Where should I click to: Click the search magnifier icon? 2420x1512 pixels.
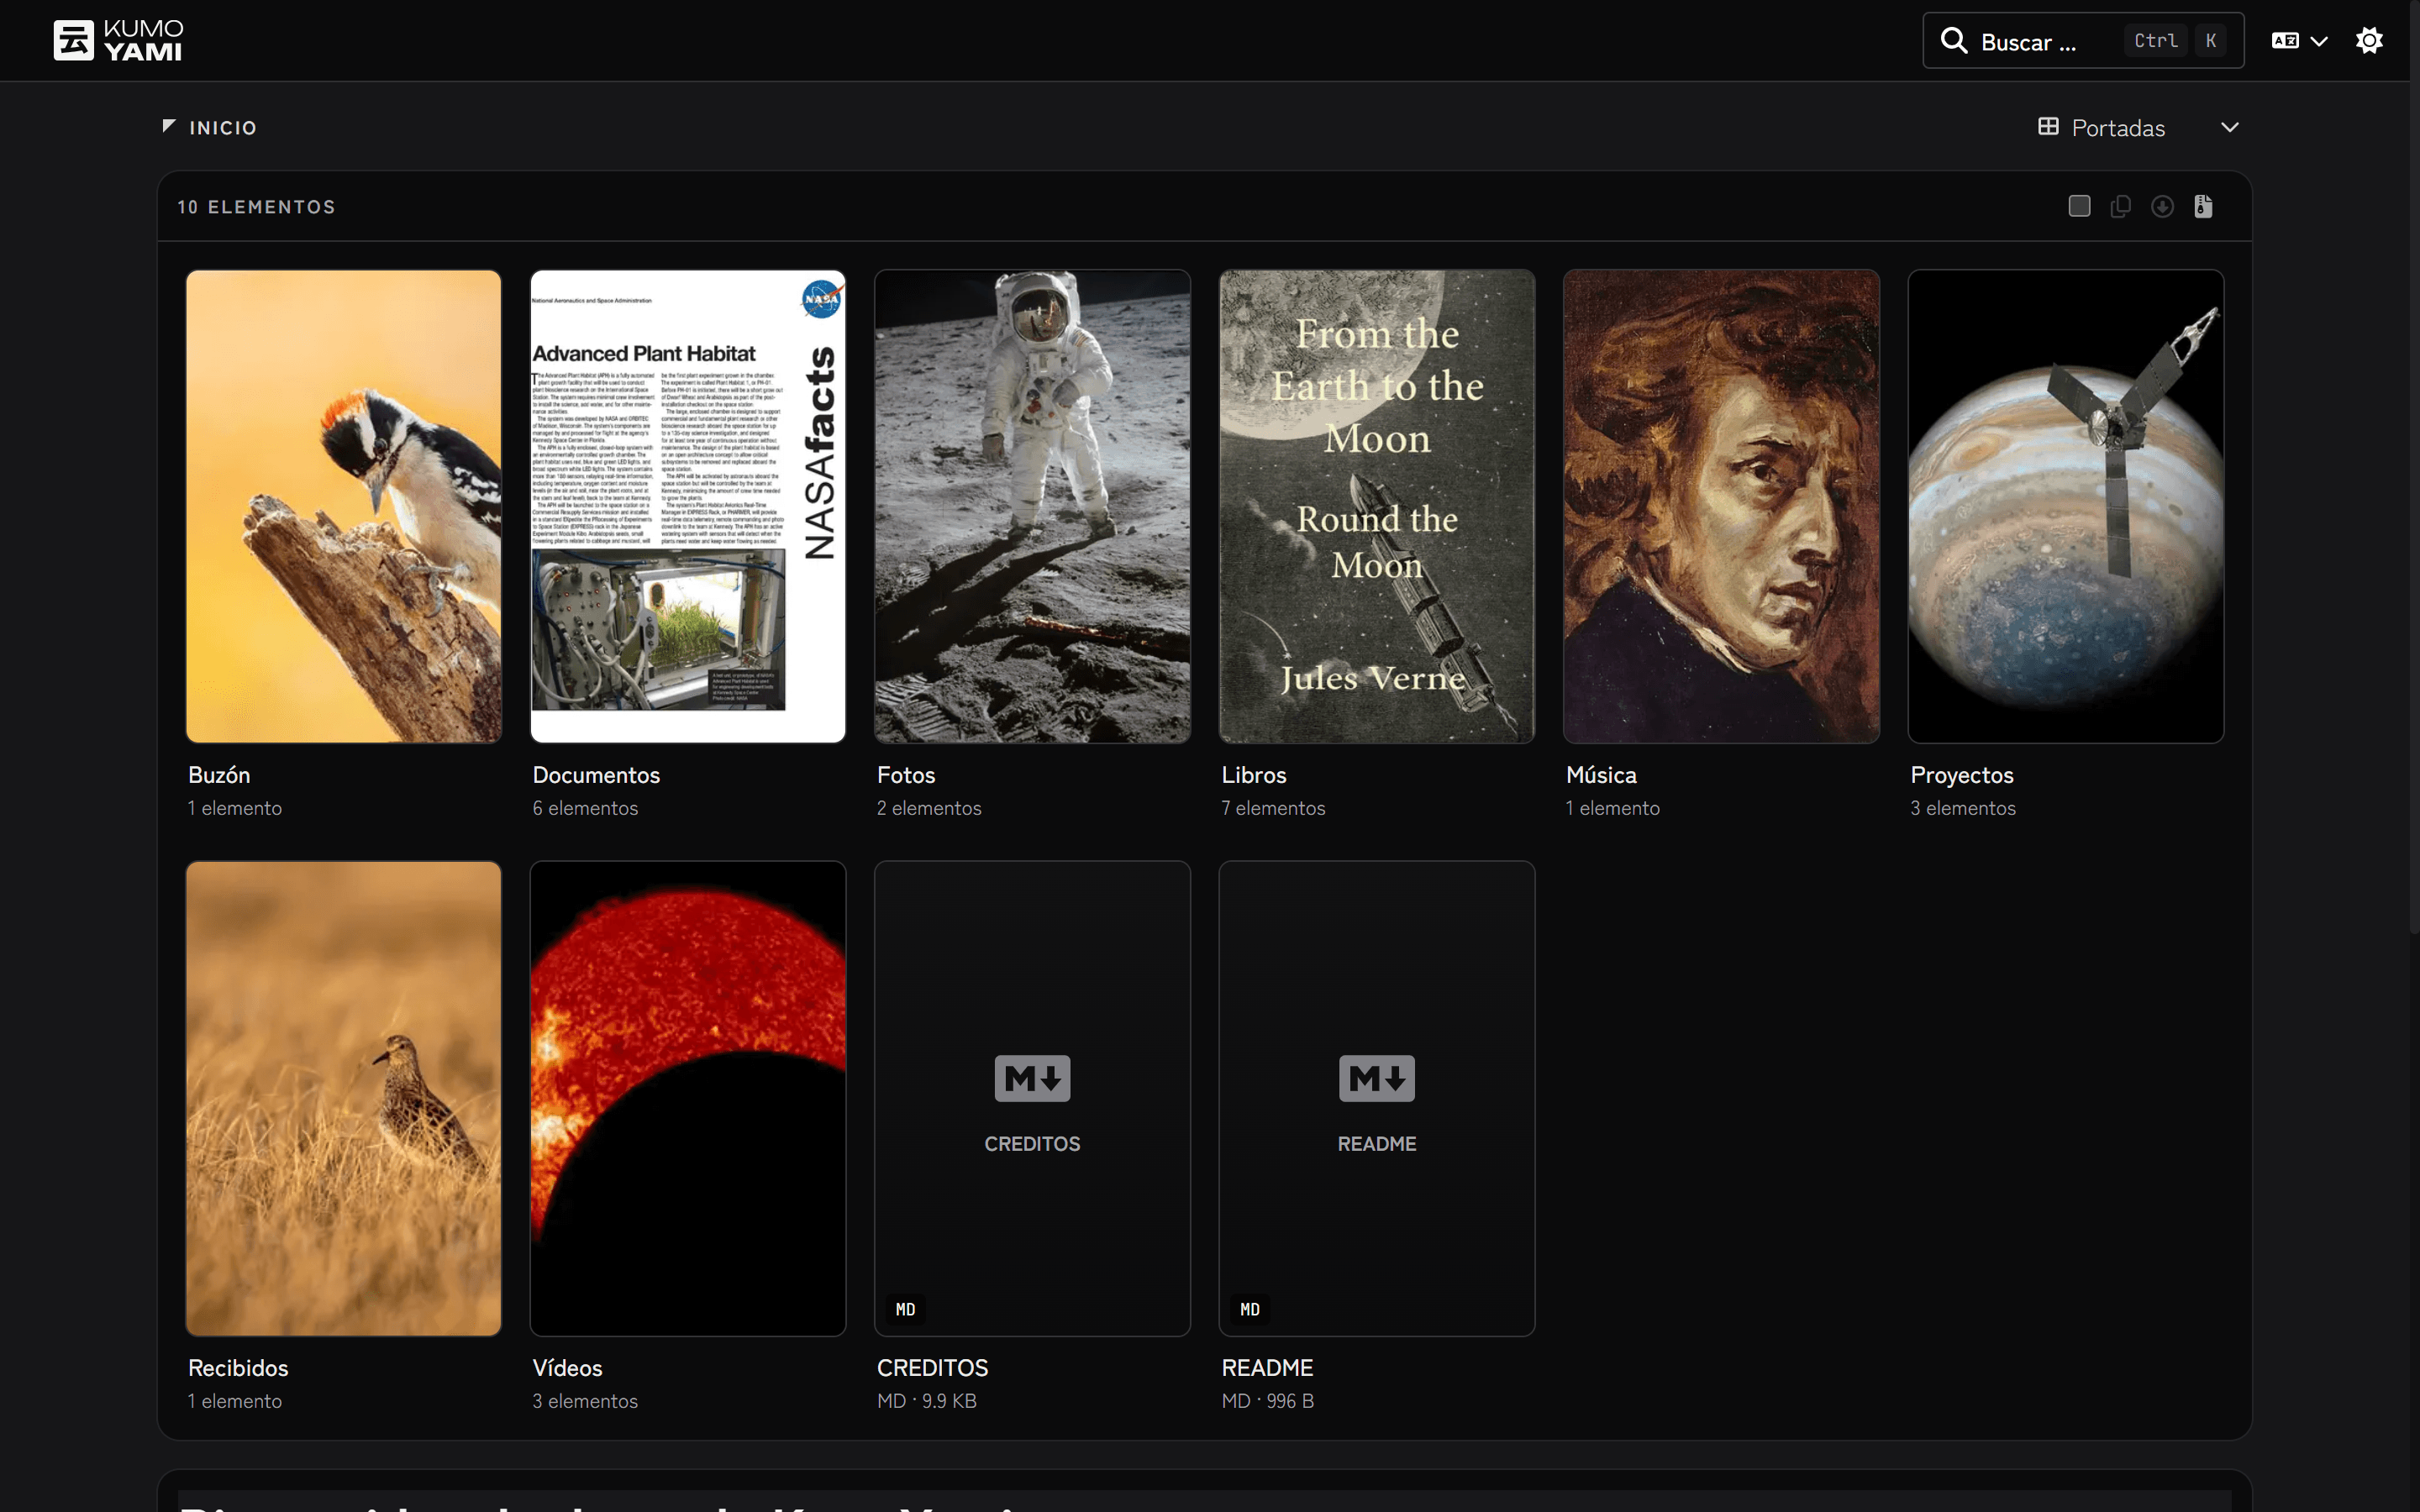(x=1954, y=40)
